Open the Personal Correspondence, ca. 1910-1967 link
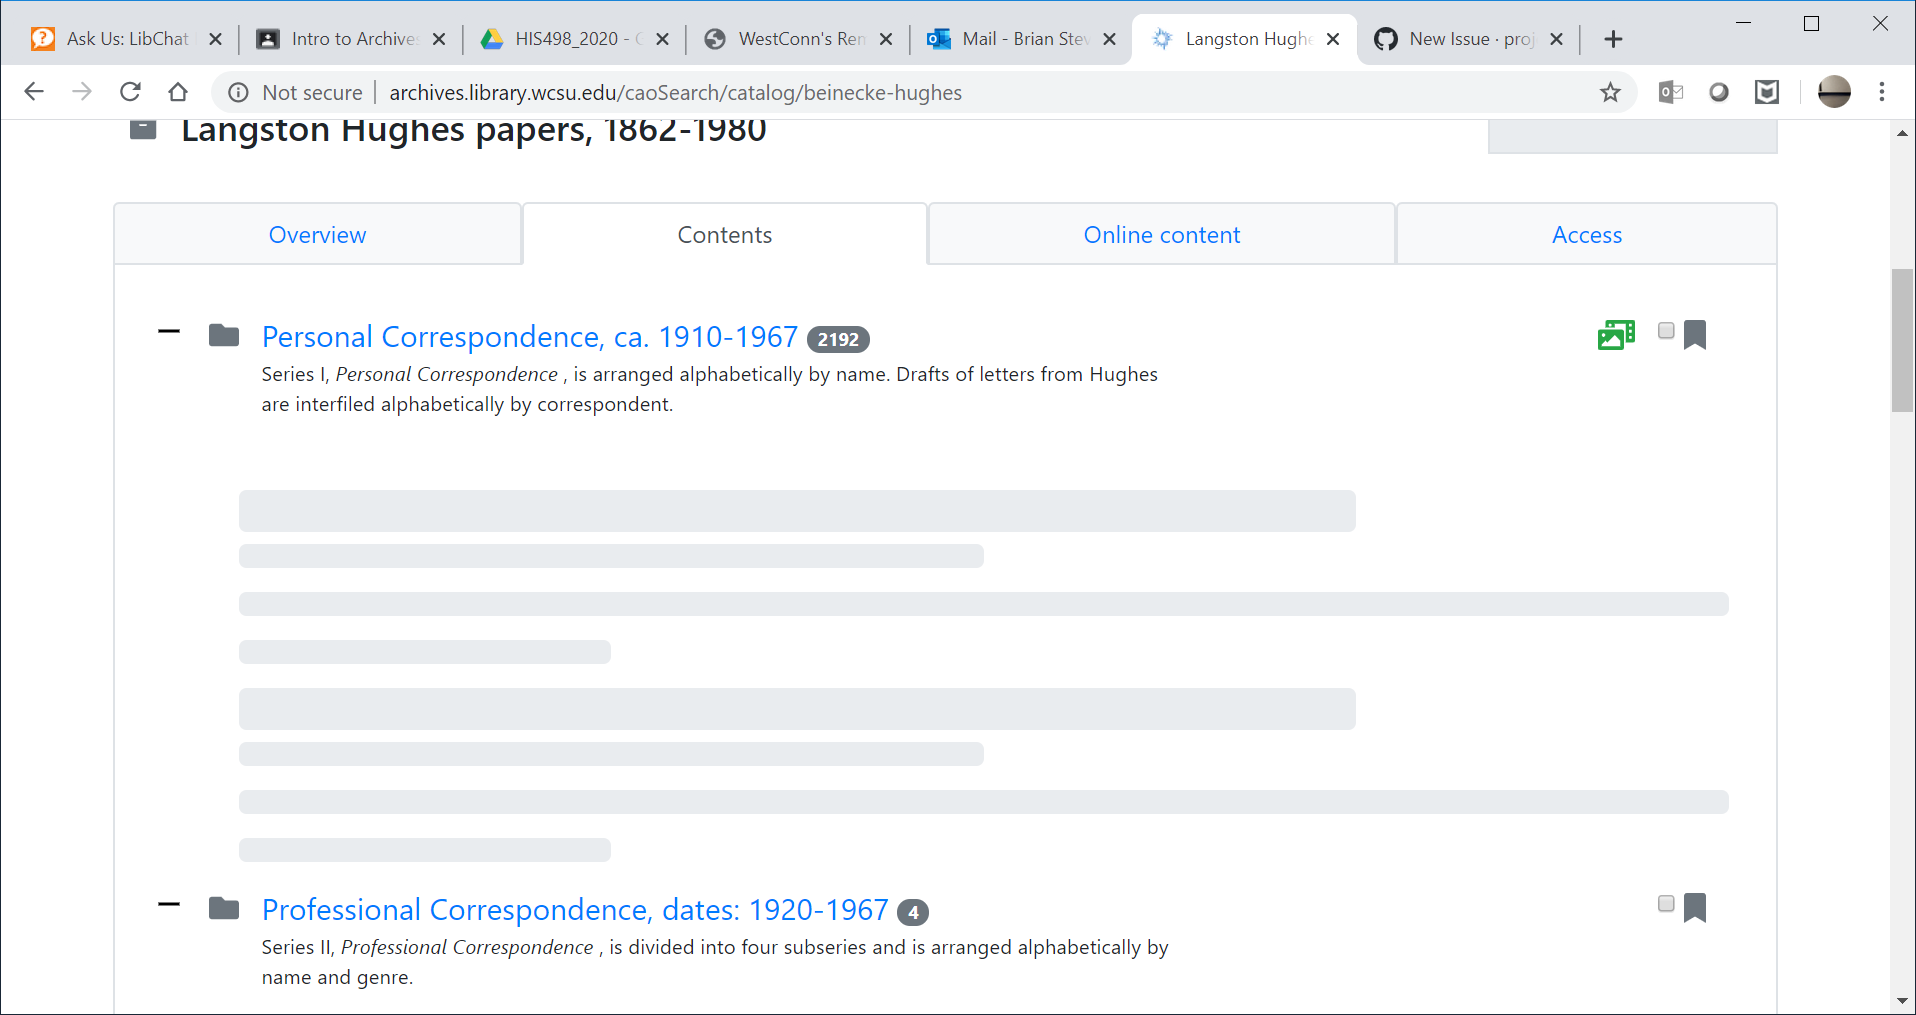This screenshot has width=1916, height=1015. tap(530, 337)
